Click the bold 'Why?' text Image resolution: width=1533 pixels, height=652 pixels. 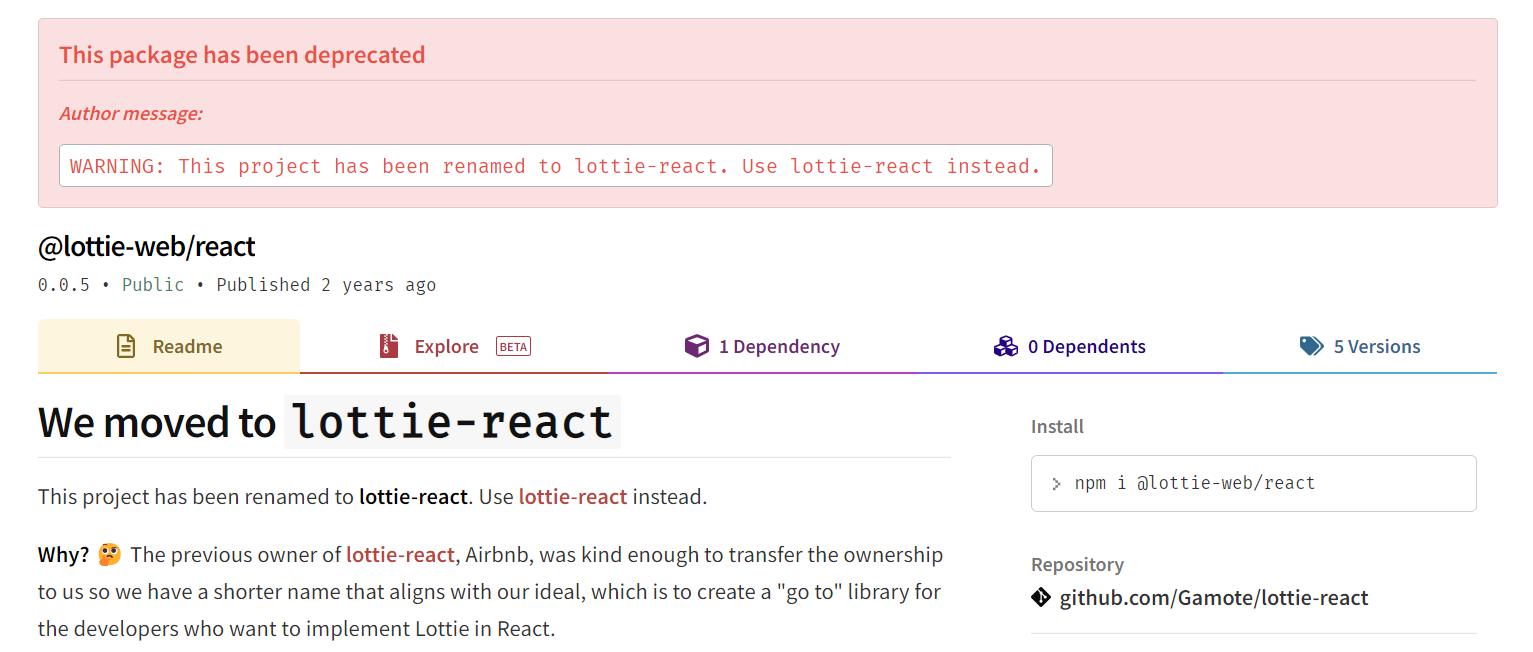pyautogui.click(x=64, y=554)
